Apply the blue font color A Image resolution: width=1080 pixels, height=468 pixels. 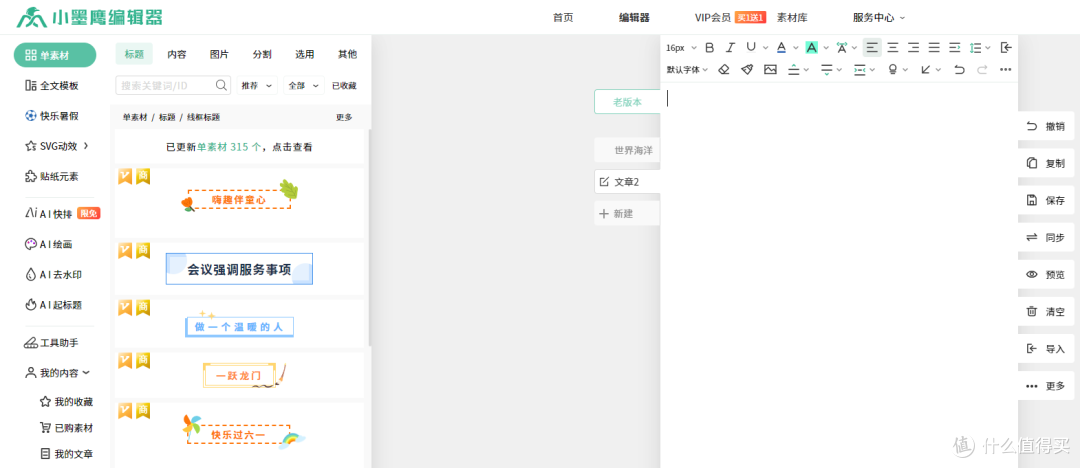781,48
